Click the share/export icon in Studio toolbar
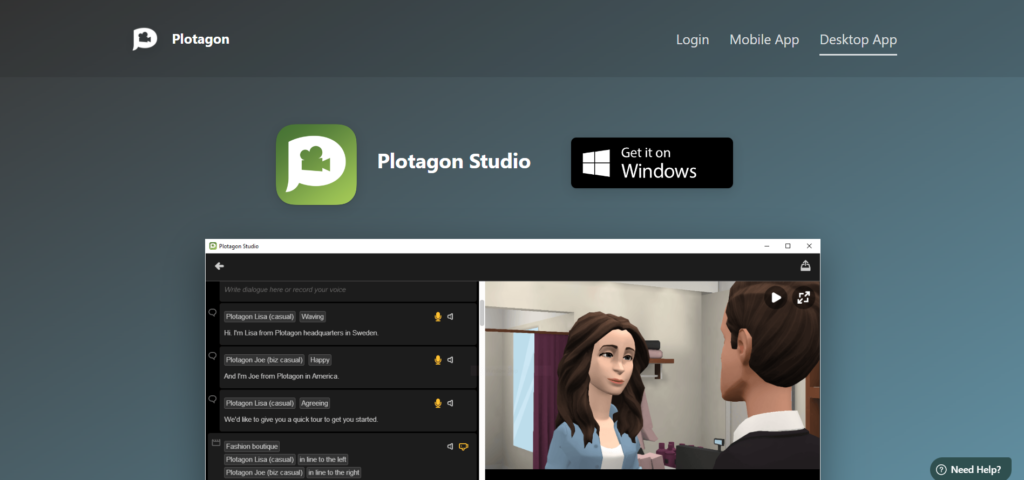Screen dimensions: 1024x480 tap(805, 266)
